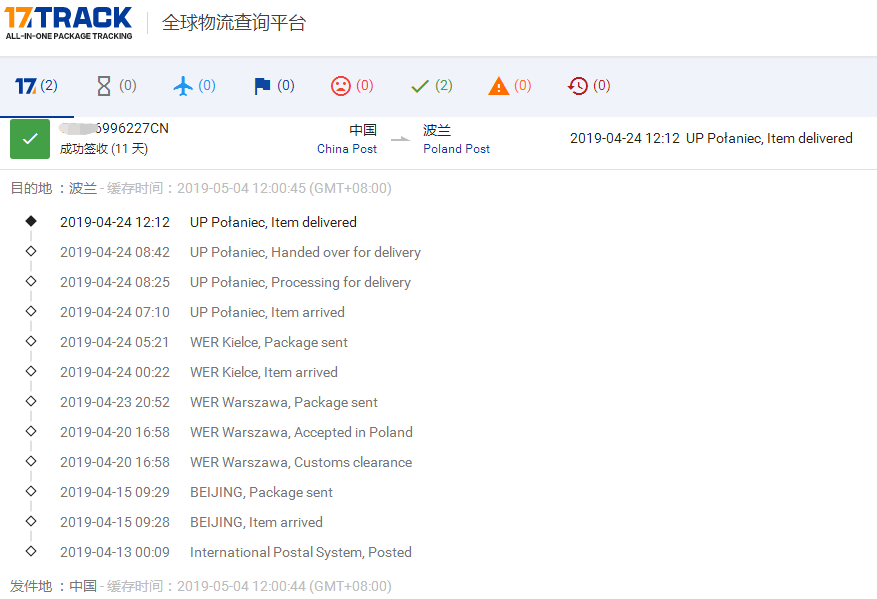
Task: Select the flag pick-up filter tab
Action: pyautogui.click(x=273, y=86)
